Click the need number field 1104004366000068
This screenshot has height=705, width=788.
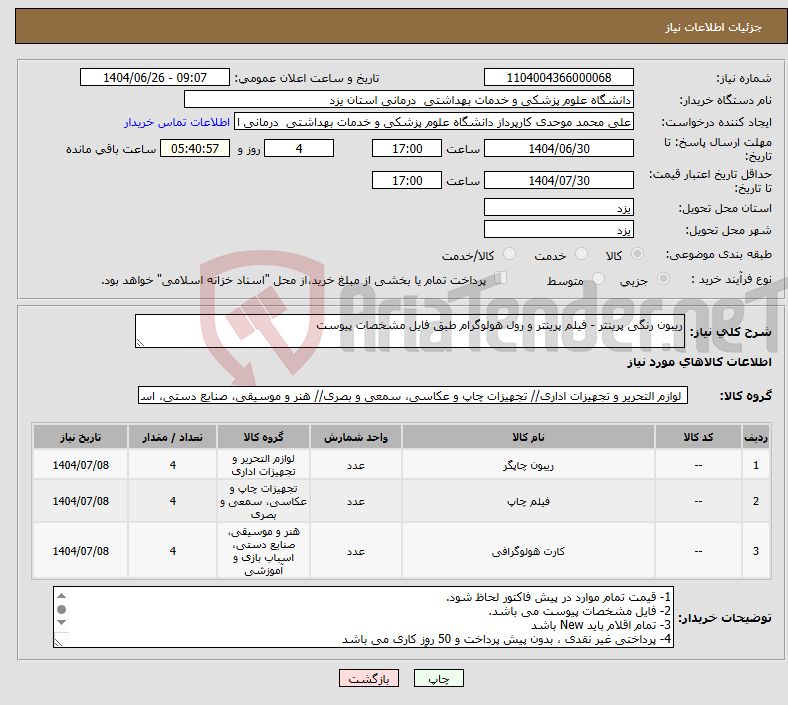coord(558,78)
